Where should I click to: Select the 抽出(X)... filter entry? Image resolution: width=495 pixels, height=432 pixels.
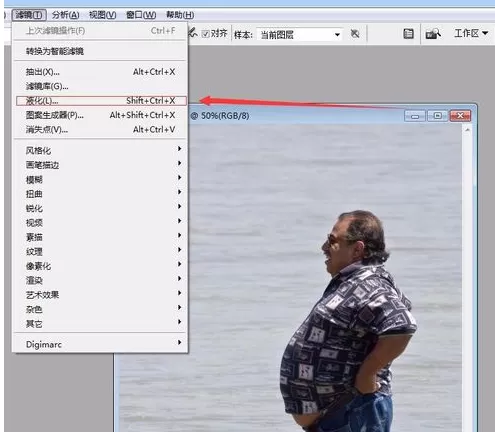(100, 72)
